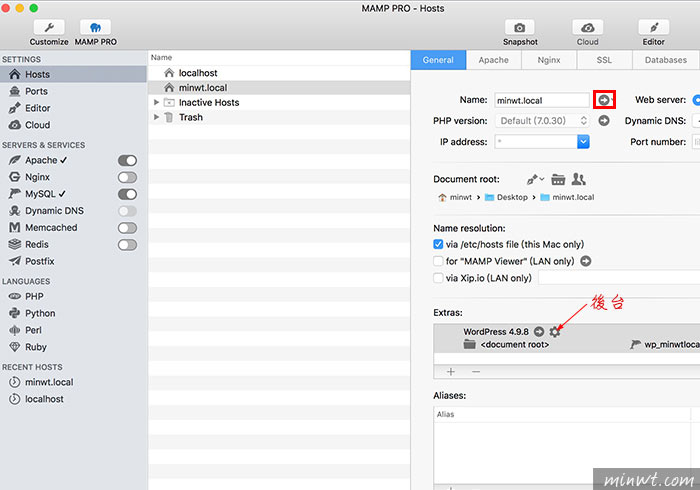
Task: Click the minwt home folder in path
Action: [455, 197]
